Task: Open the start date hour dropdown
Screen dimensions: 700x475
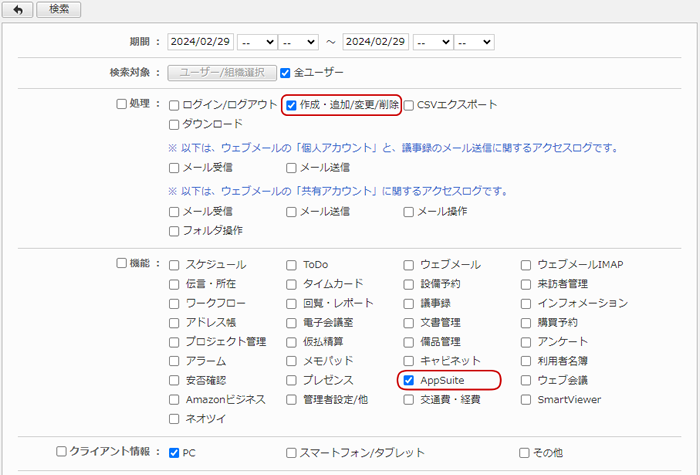Action: tap(257, 42)
